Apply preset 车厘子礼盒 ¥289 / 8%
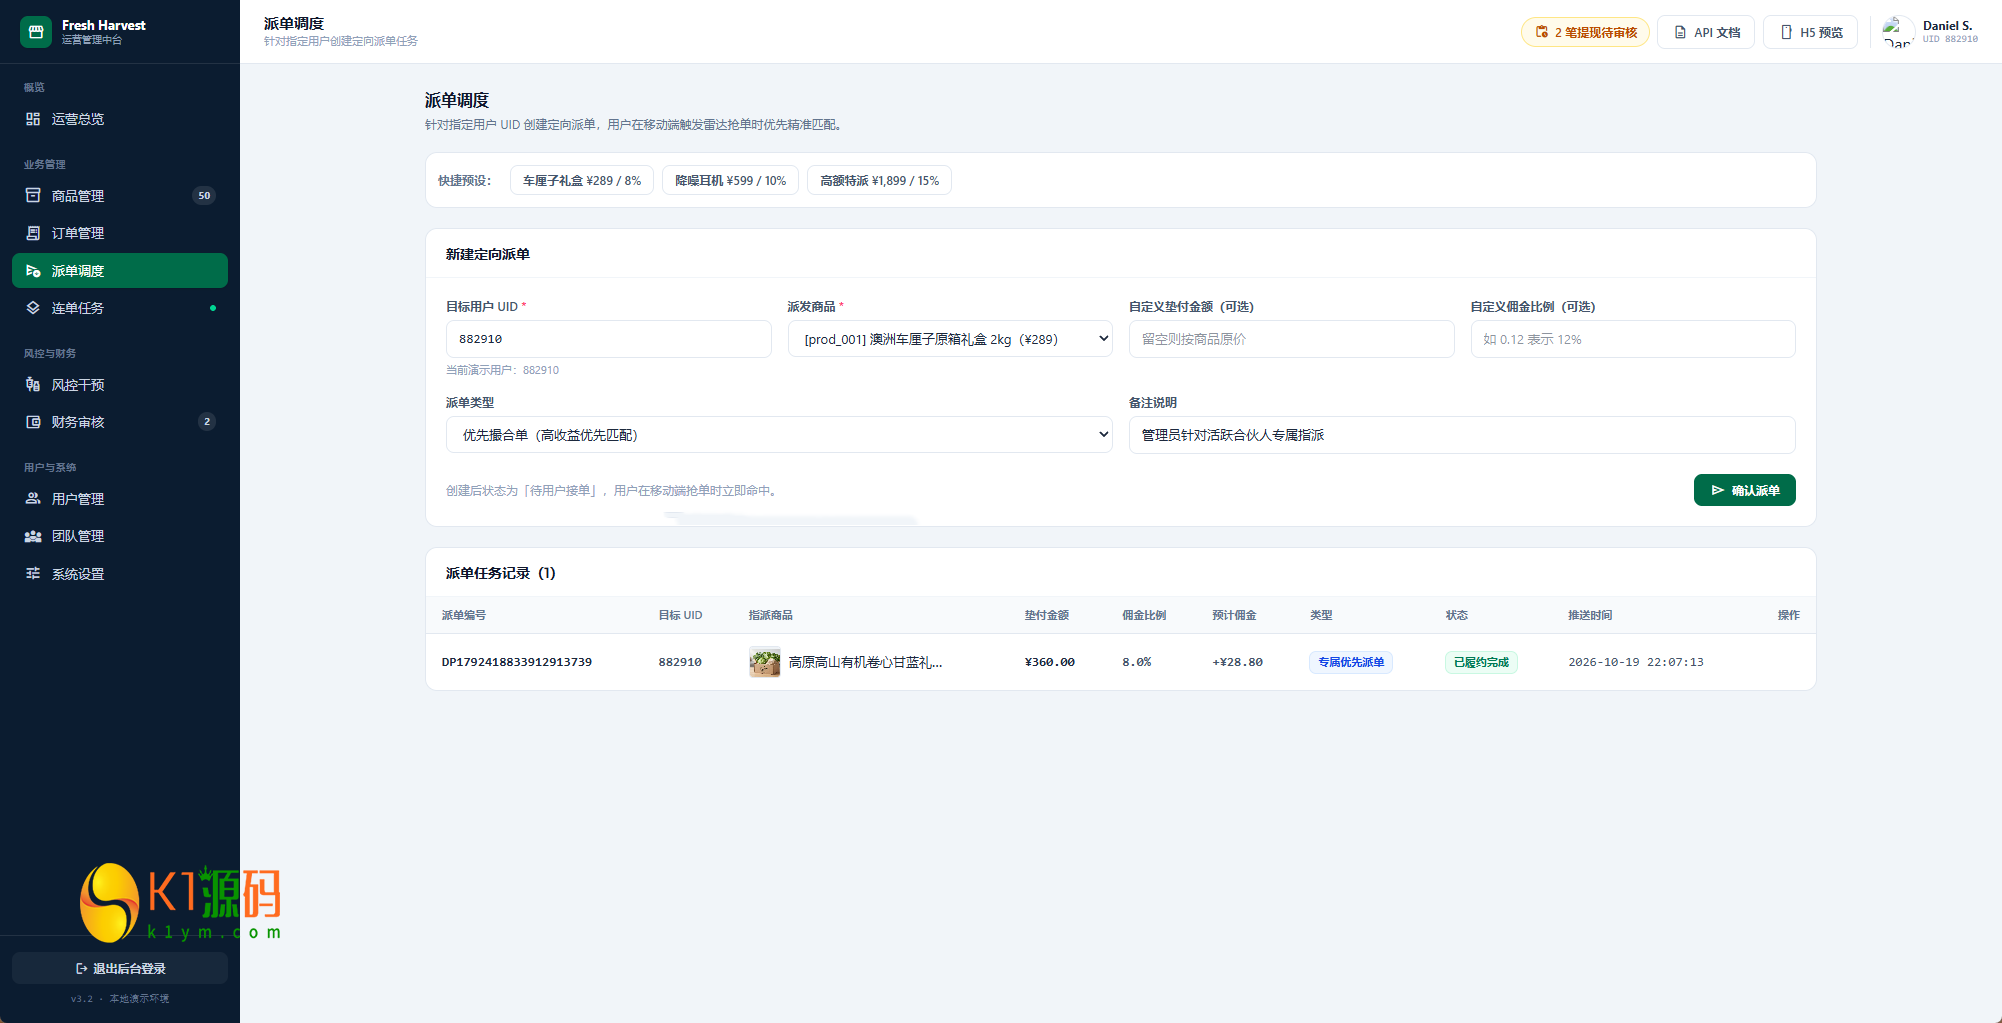The width and height of the screenshot is (2002, 1023). [x=582, y=181]
